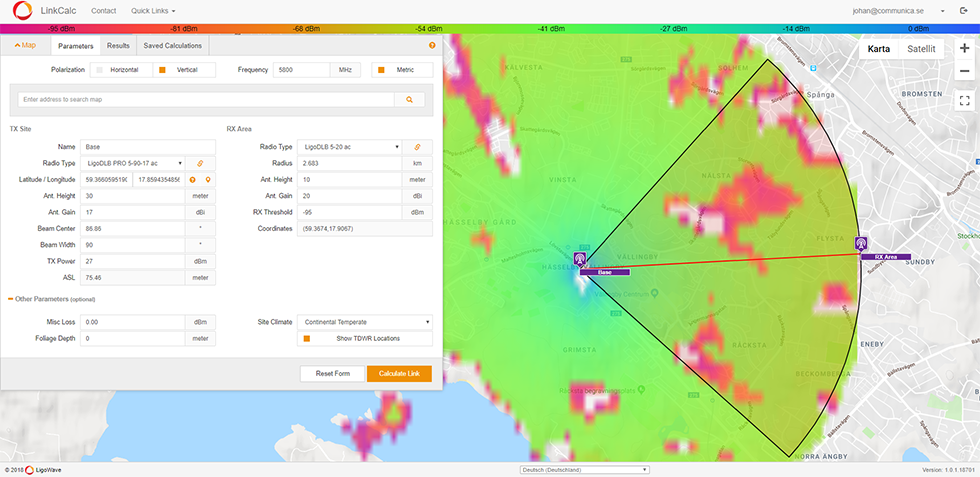Click the RX Area Coordinates field
This screenshot has width=980, height=477.
pyautogui.click(x=365, y=229)
